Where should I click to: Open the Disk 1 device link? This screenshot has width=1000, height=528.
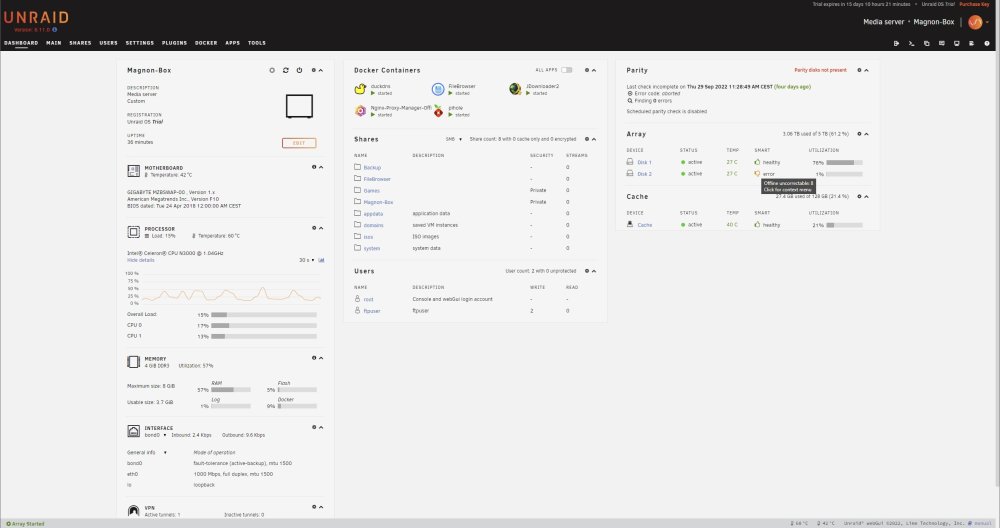644,162
